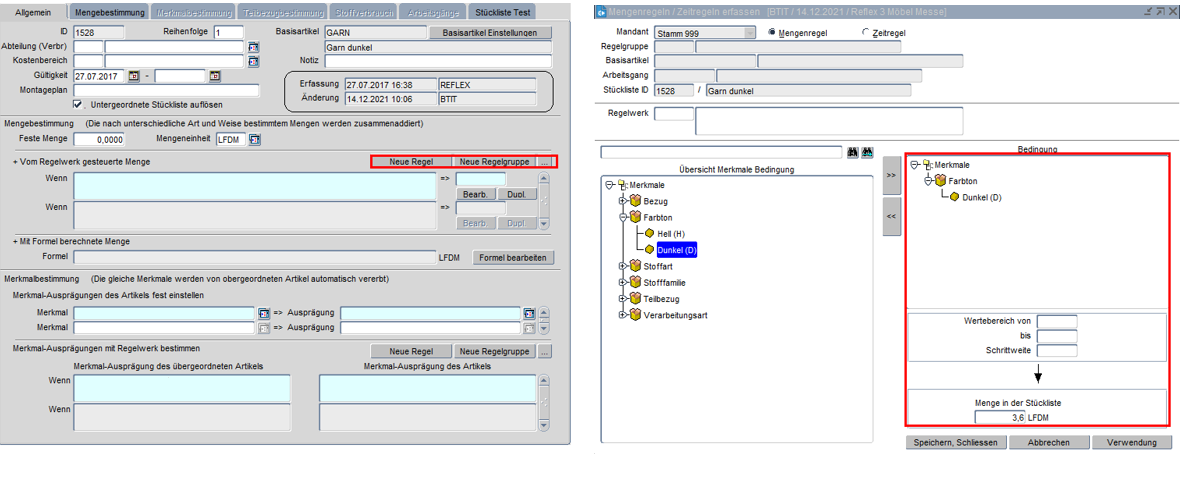Click first binoculars search icon
The width and height of the screenshot is (1184, 477).
pyautogui.click(x=853, y=152)
